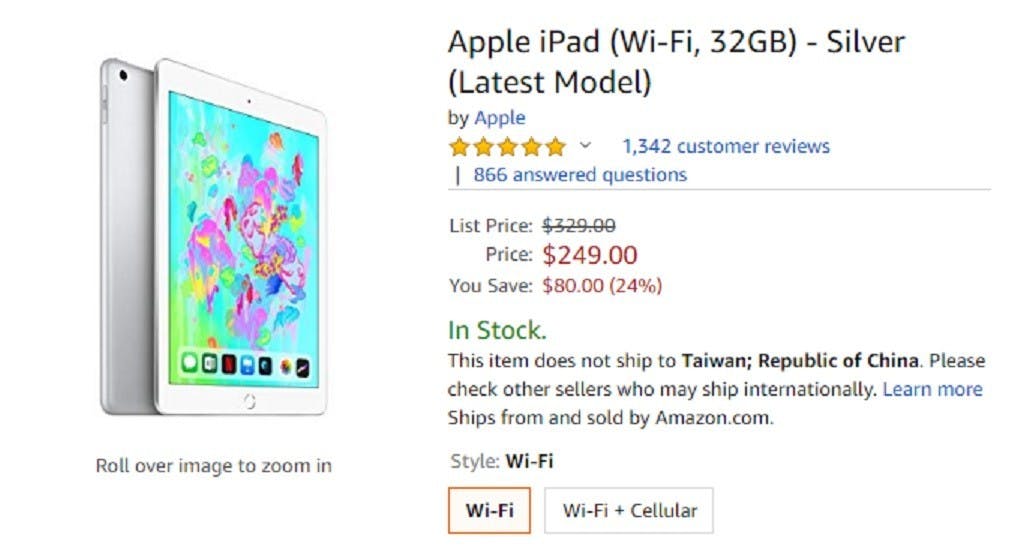The height and width of the screenshot is (550, 1024).
Task: Click 'Ships from and sold by Amazon.com' text
Action: 610,418
